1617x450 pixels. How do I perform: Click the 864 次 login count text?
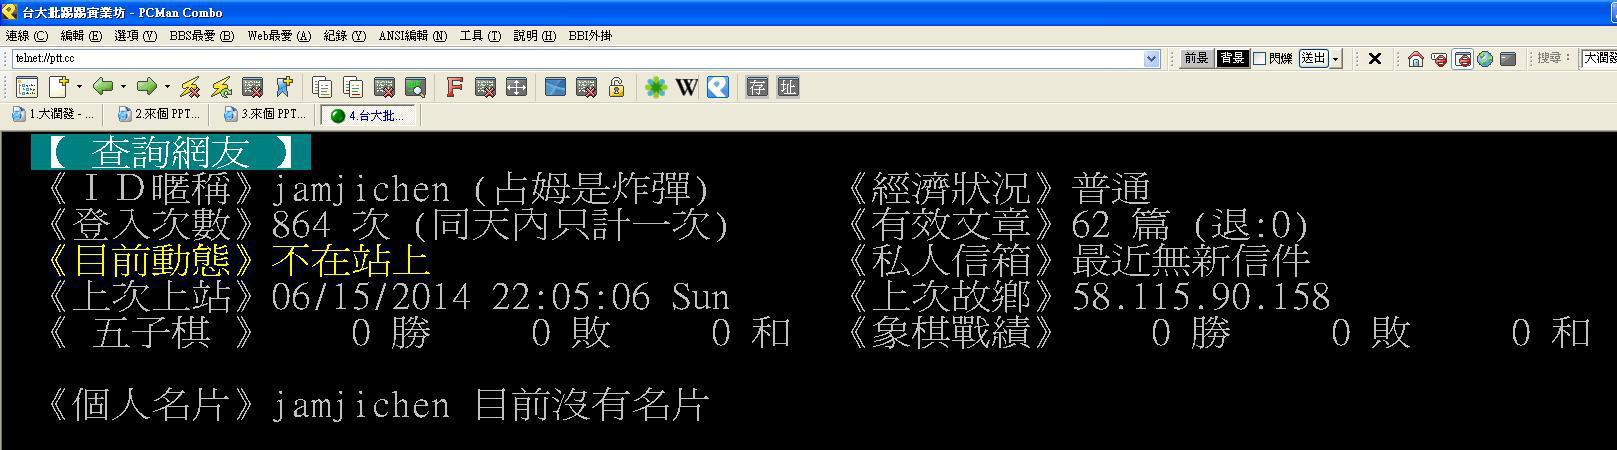pos(331,225)
